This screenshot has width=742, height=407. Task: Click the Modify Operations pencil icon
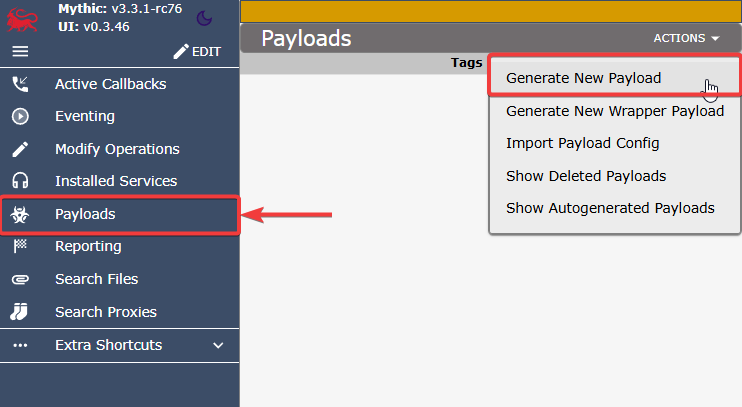[20, 149]
